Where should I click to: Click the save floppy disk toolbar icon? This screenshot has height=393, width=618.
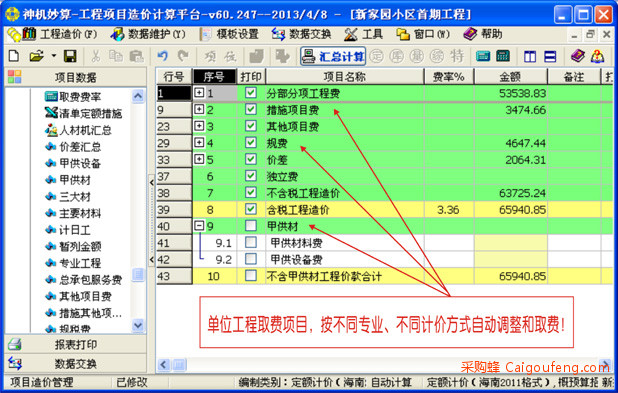(70, 56)
